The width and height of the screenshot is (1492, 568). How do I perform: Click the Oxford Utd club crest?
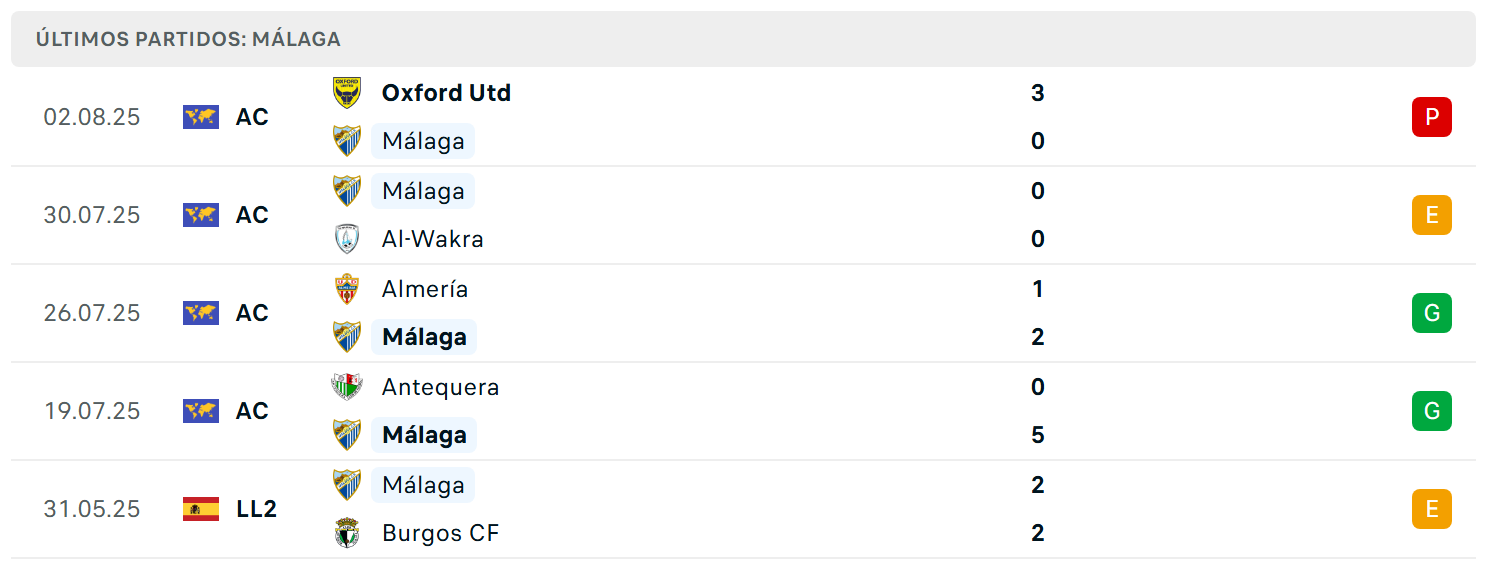346,93
